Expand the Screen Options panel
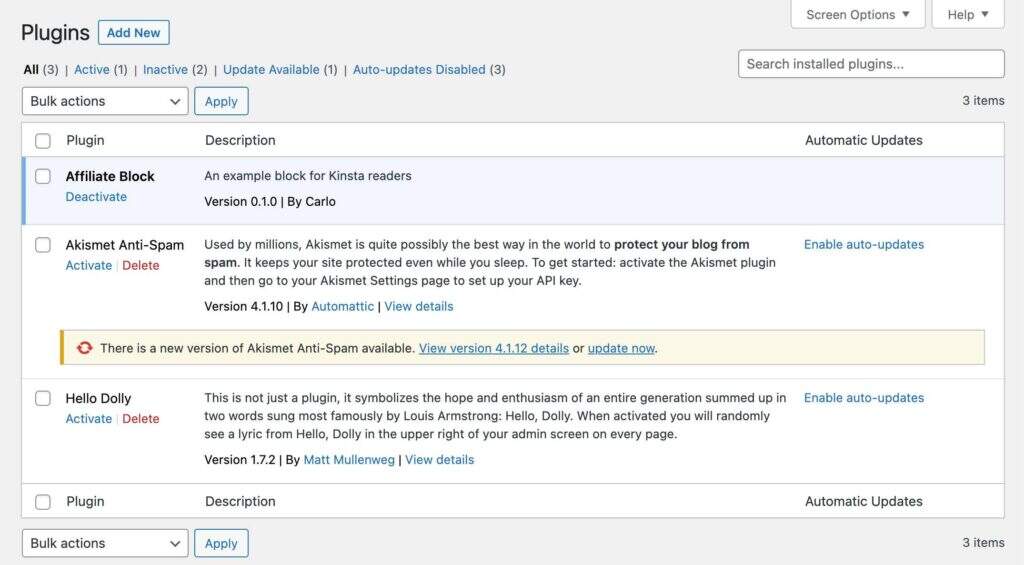 tap(858, 15)
